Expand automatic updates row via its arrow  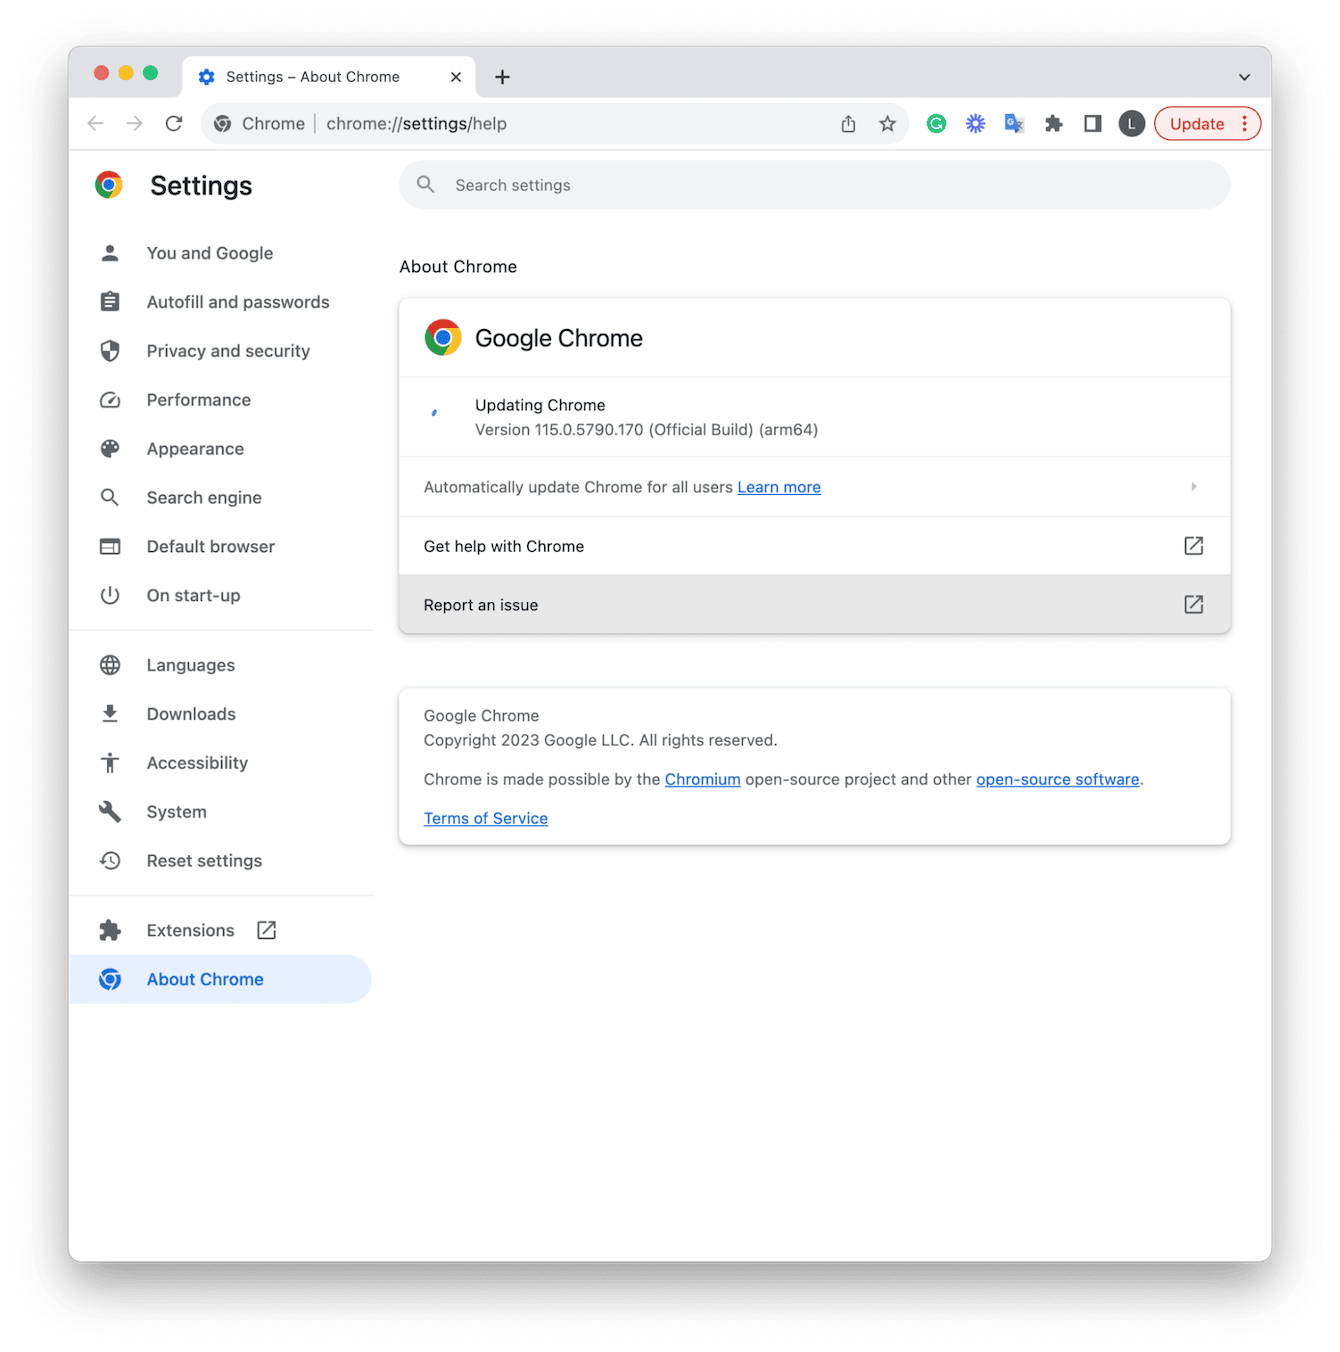click(x=1194, y=487)
